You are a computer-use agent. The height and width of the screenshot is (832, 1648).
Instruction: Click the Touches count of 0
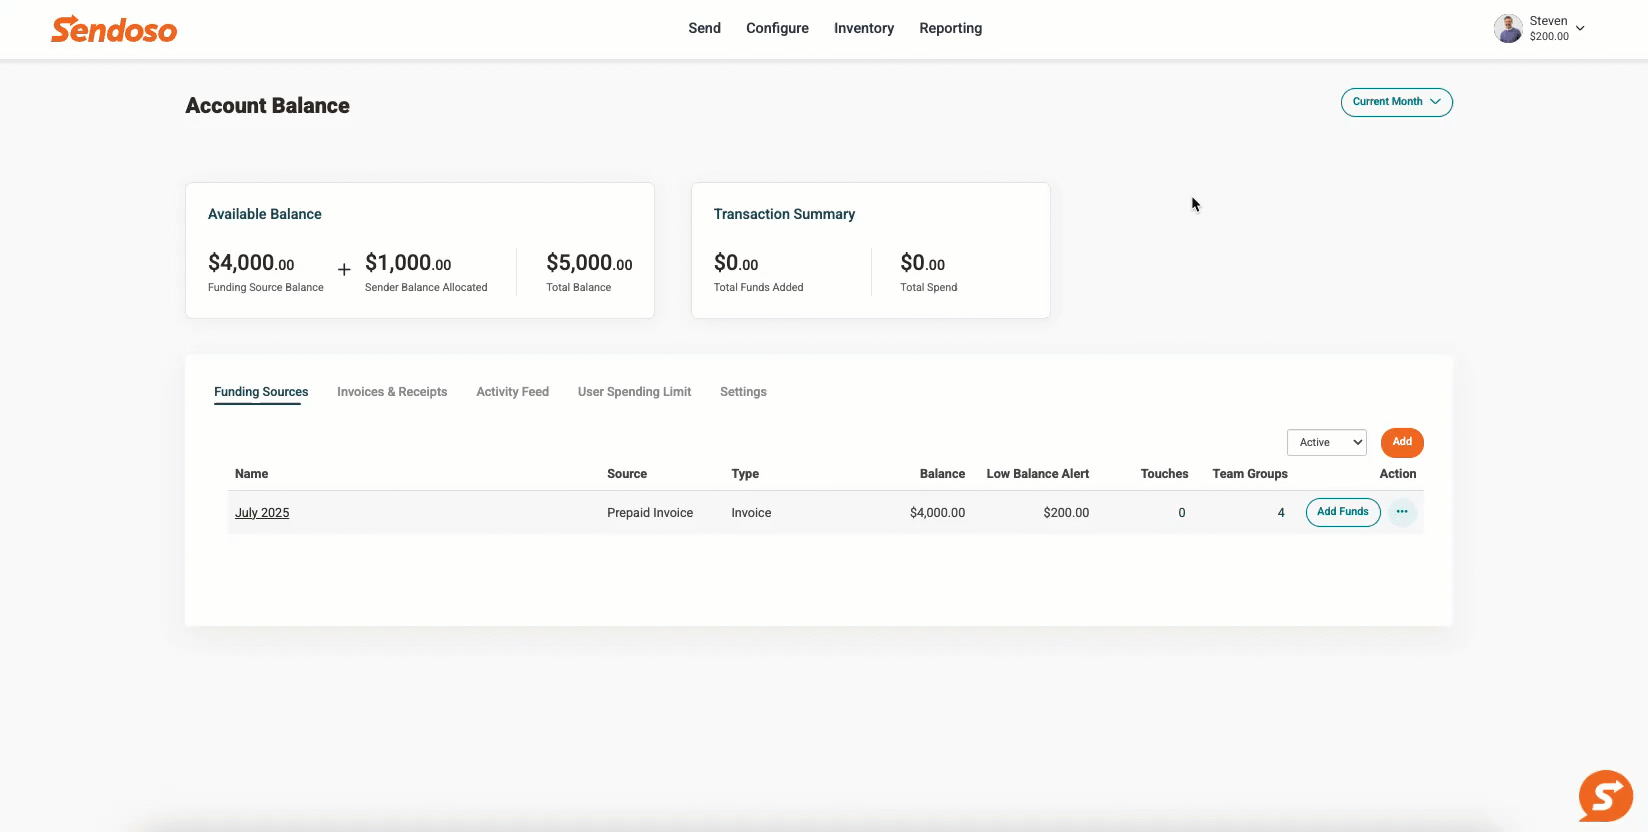pyautogui.click(x=1182, y=513)
